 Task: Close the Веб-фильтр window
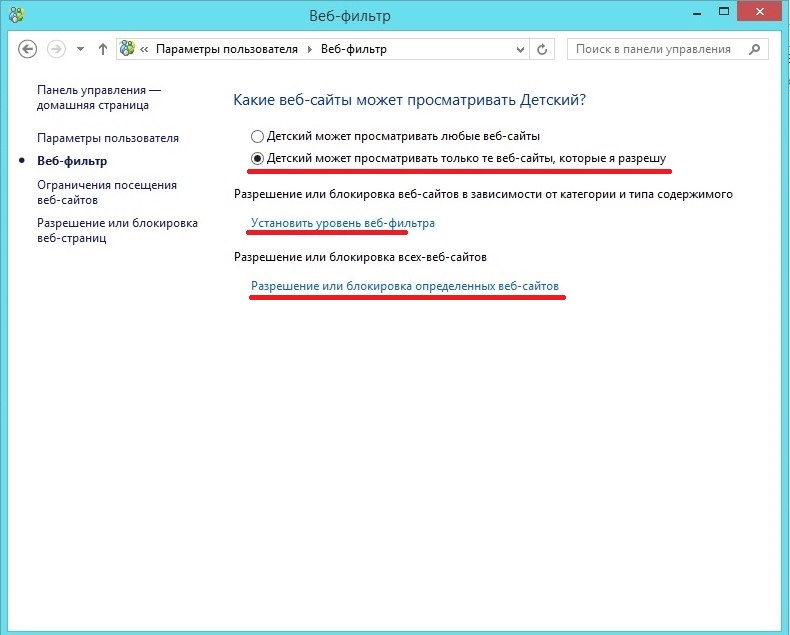coord(760,12)
